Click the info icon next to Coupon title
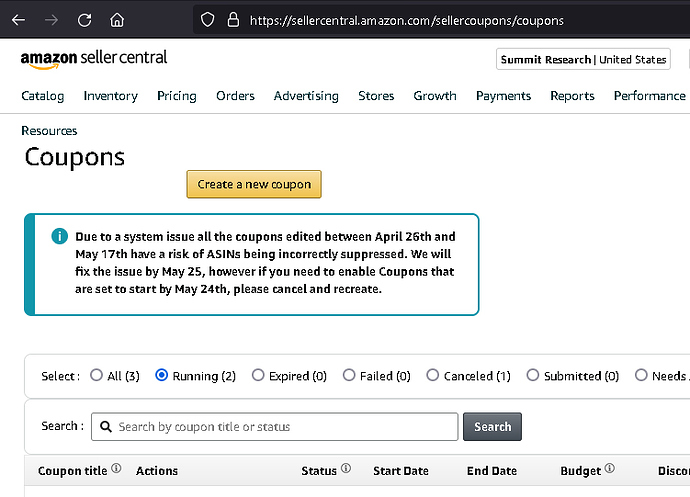The image size is (690, 497). tap(117, 469)
